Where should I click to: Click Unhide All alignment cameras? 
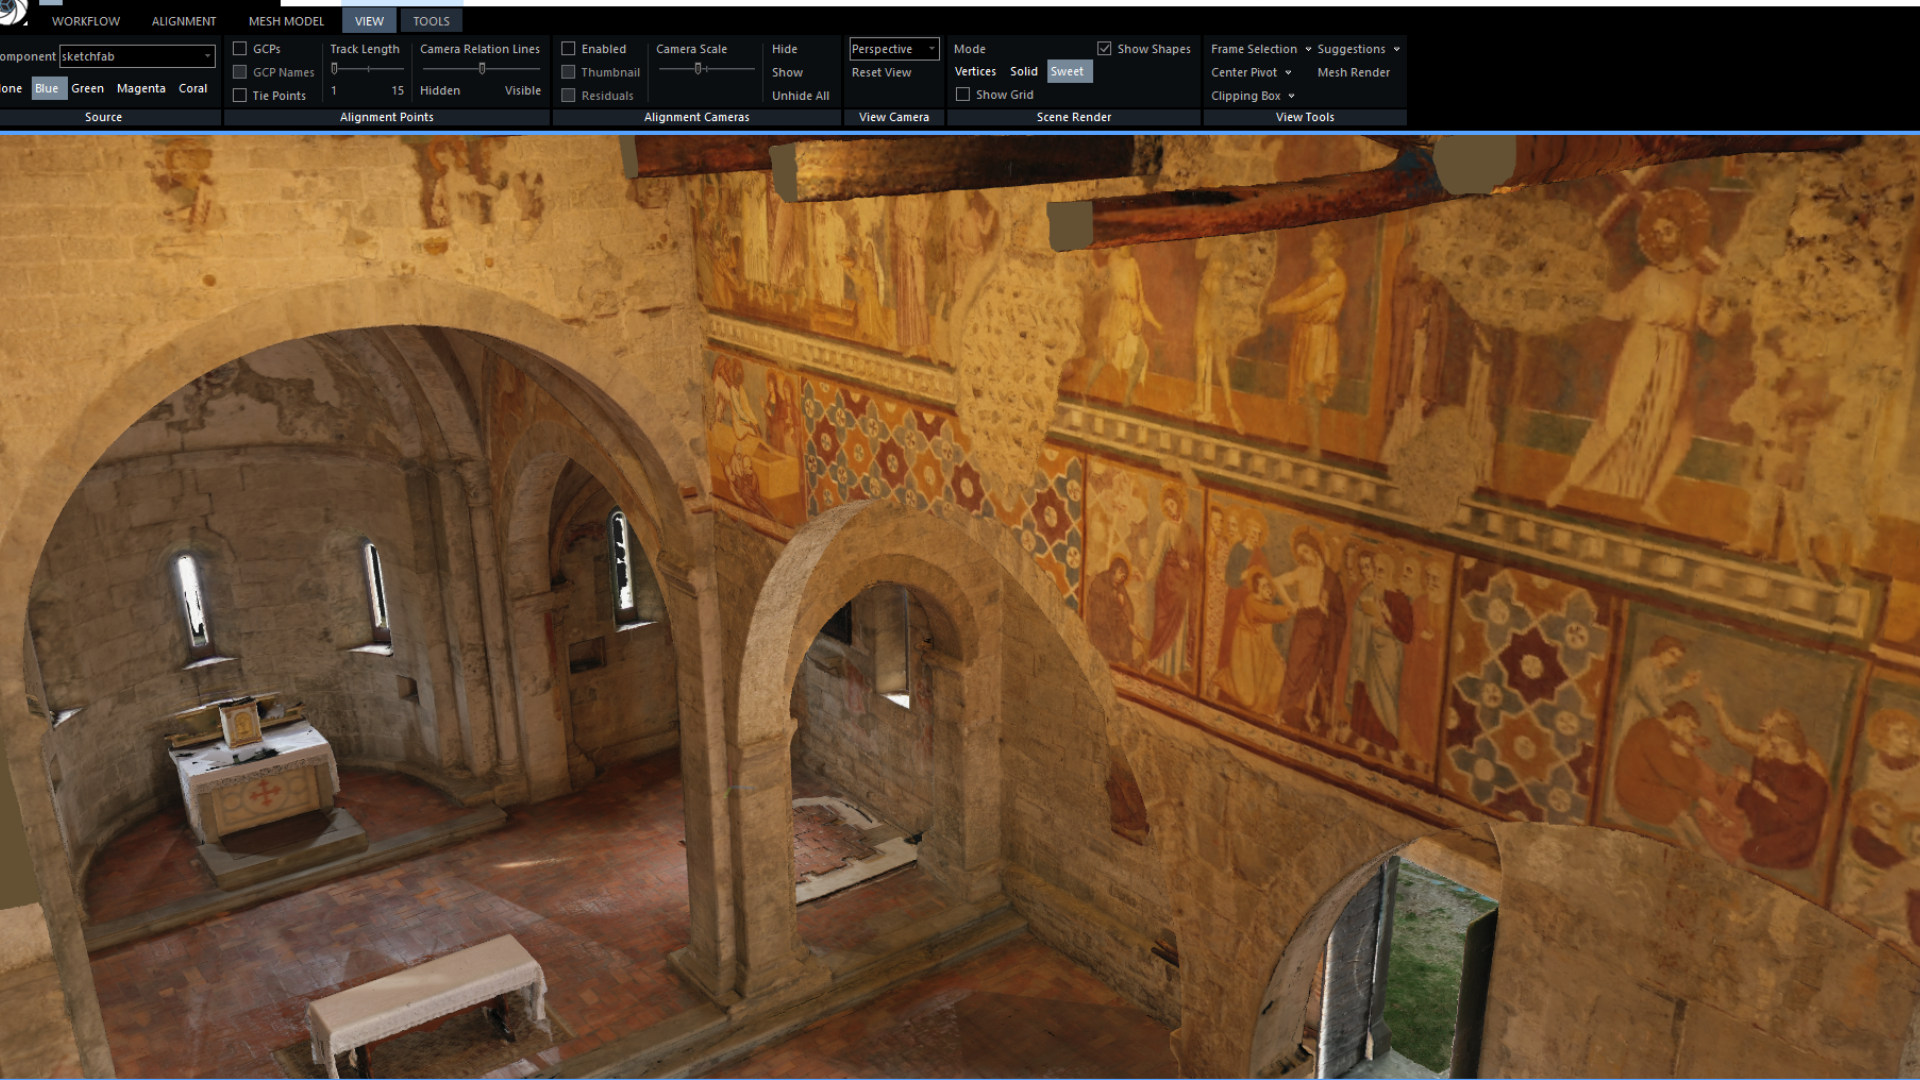click(x=800, y=96)
